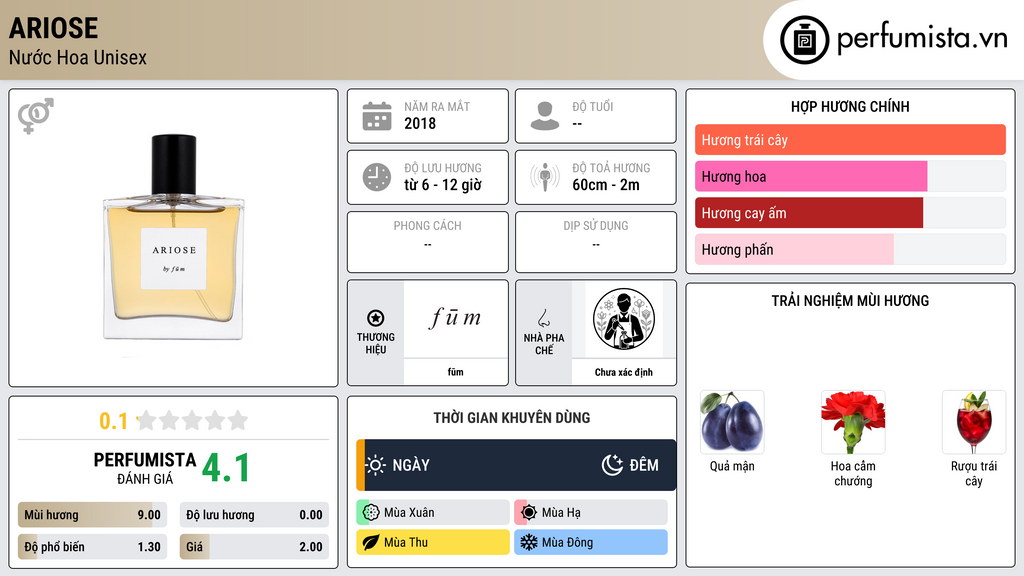Click the winter snowflake icon

529,542
